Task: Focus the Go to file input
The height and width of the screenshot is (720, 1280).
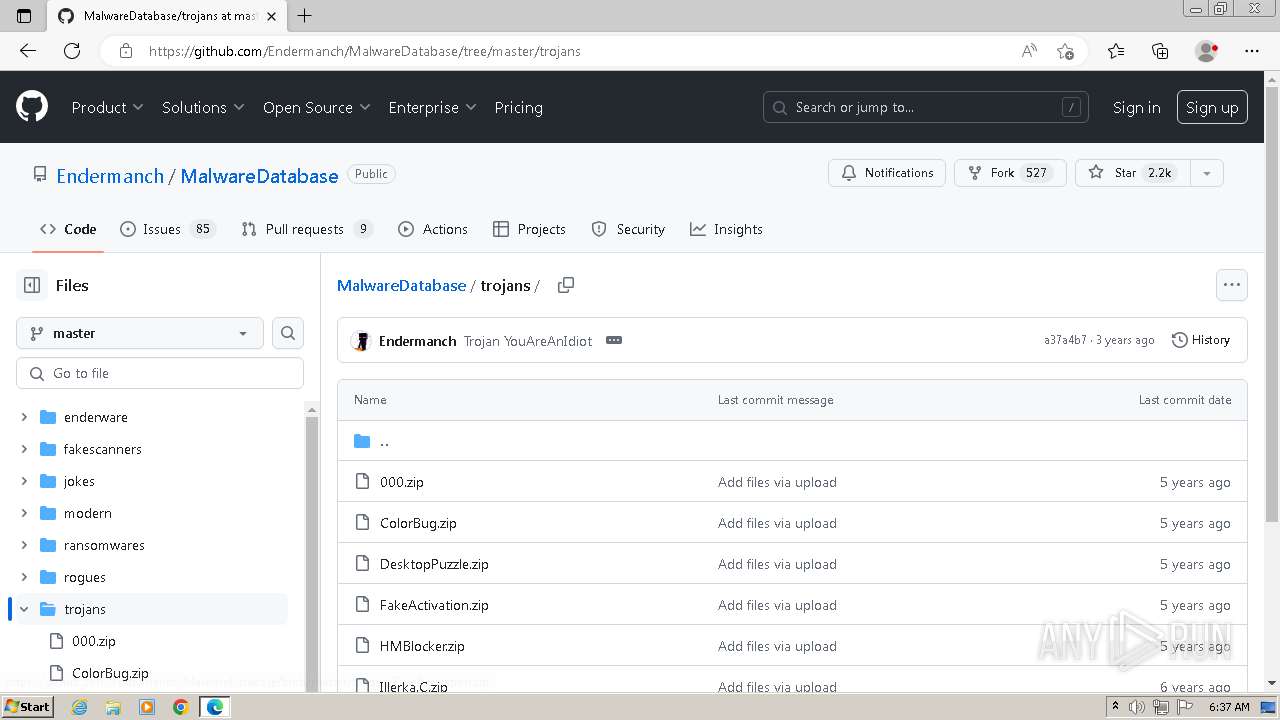Action: tap(160, 373)
